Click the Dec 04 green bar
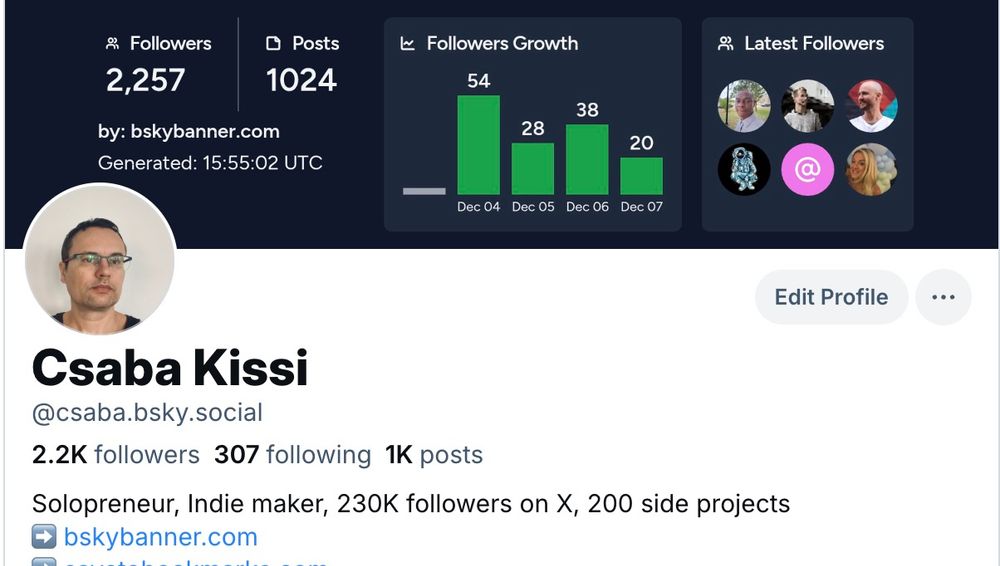 click(x=478, y=145)
